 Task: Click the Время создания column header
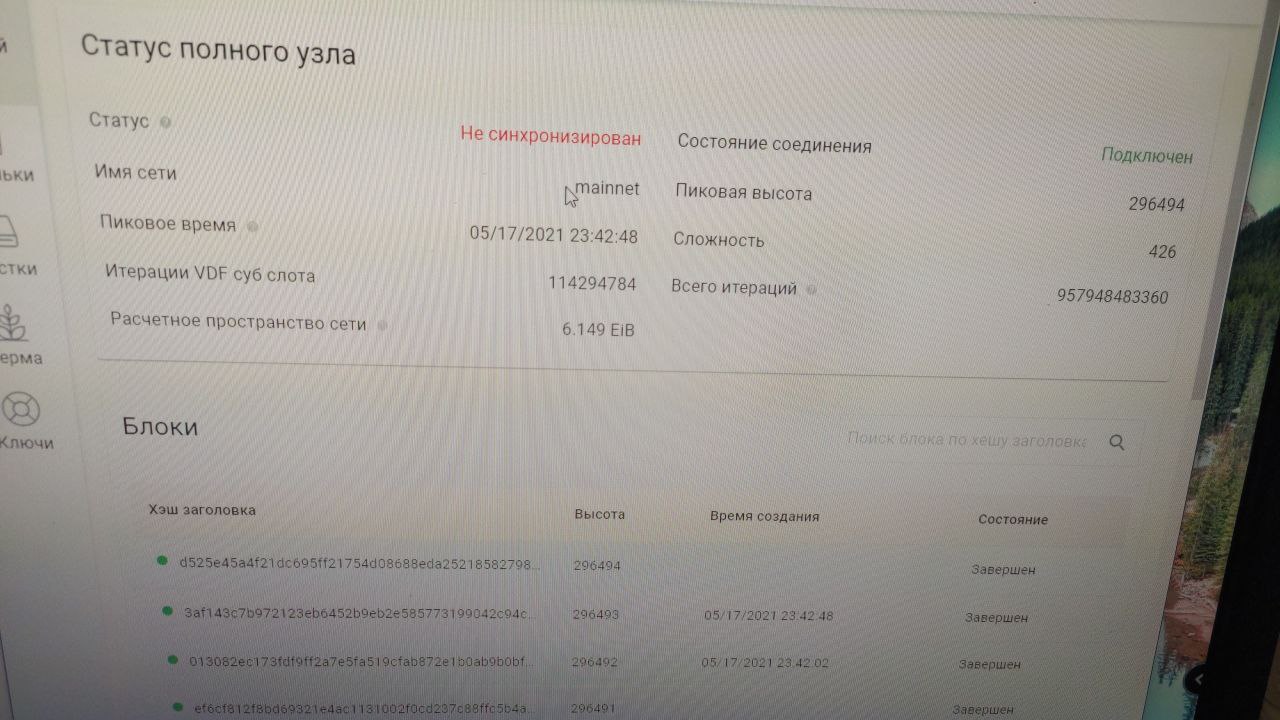(x=764, y=516)
